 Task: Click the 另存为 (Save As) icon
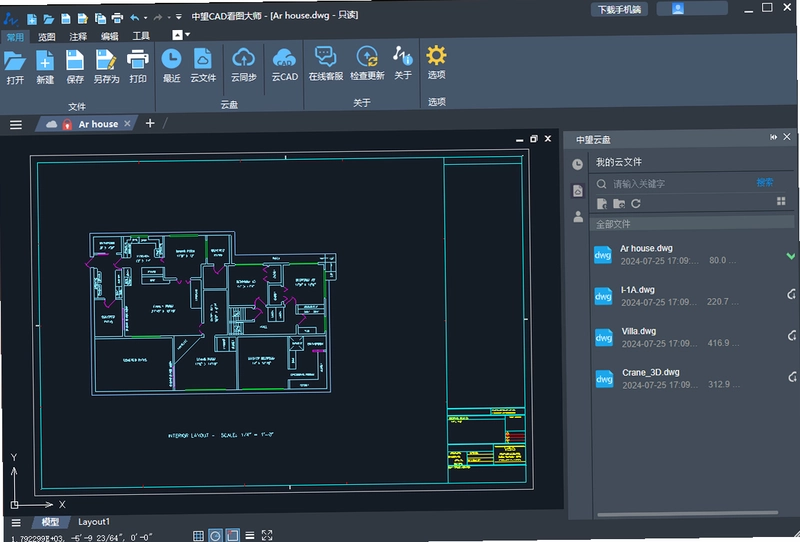point(106,60)
